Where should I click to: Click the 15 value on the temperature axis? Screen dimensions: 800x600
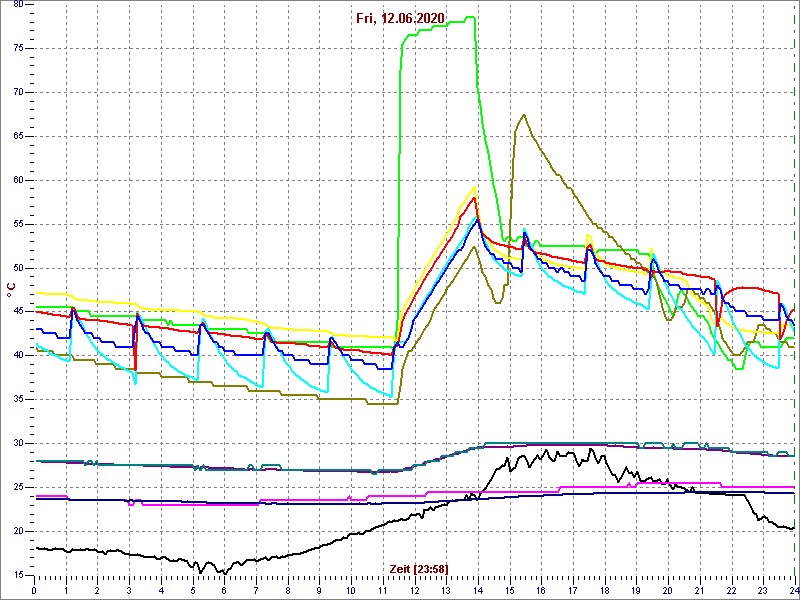[18, 575]
